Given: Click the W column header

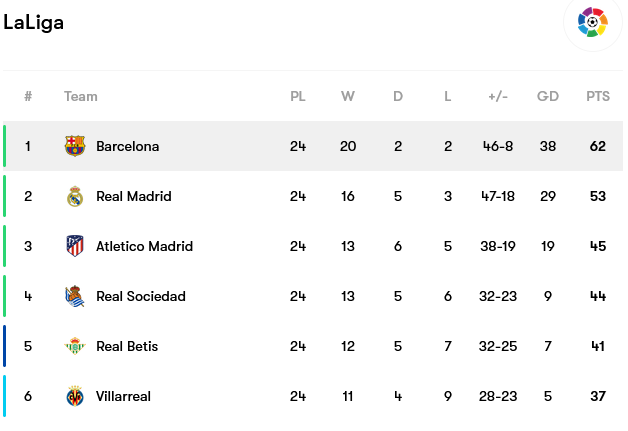Looking at the screenshot, I should point(348,96).
